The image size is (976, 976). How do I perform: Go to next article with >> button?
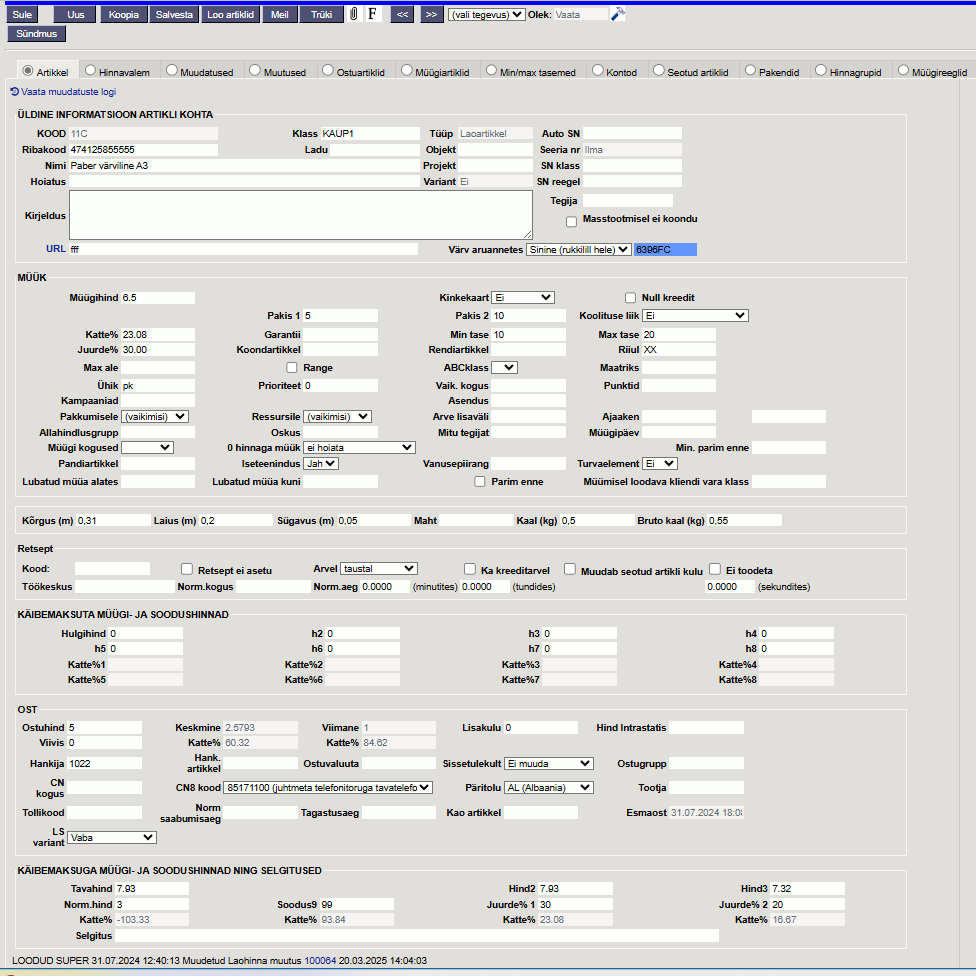point(431,15)
